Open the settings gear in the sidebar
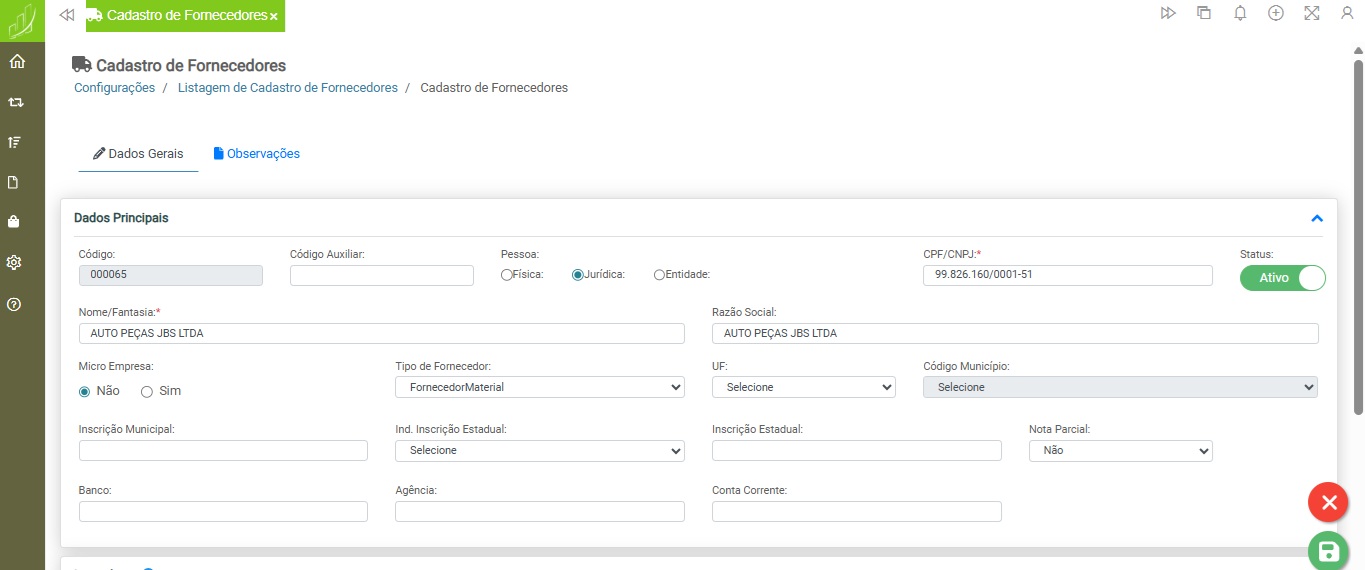 tap(15, 263)
